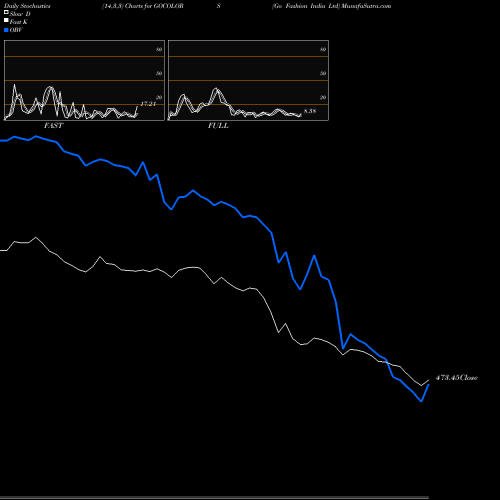Click the 80 level label in FULL chart
500x500 pixels.
(x=323, y=49)
